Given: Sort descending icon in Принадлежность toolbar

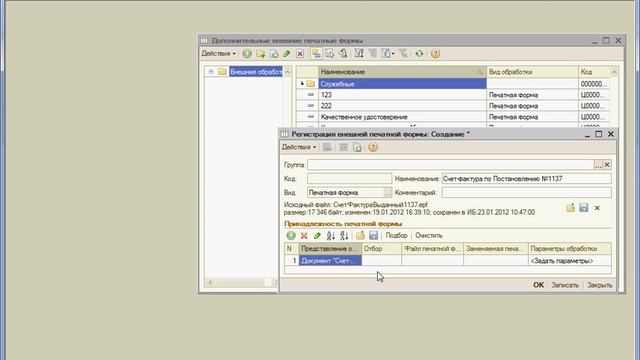Looking at the screenshot, I should pyautogui.click(x=344, y=236).
